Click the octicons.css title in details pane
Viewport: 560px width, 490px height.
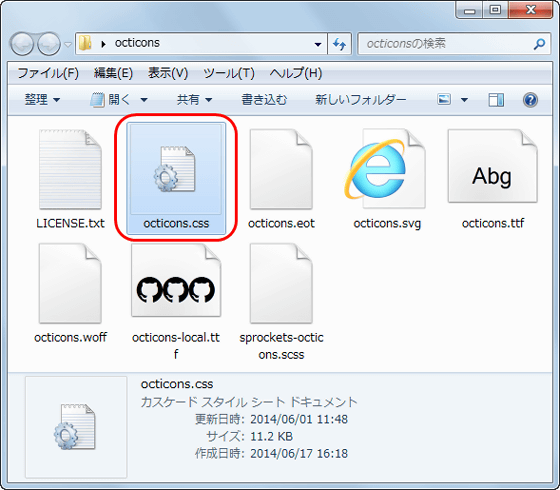177,384
